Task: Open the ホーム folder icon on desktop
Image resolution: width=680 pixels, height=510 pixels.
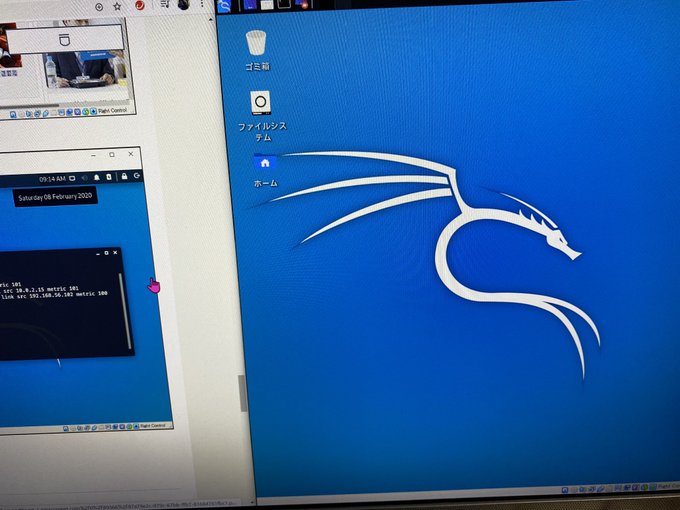Action: coord(265,170)
